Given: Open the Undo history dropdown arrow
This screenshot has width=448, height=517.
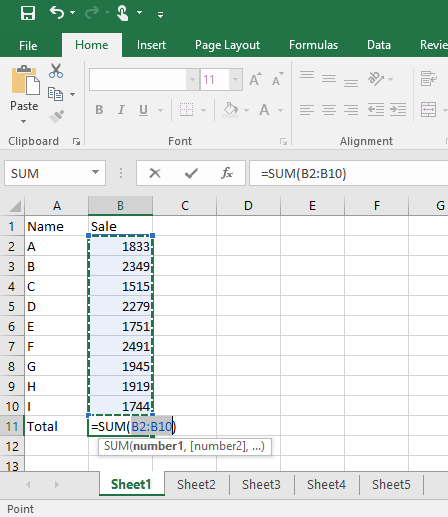Looking at the screenshot, I should [72, 13].
